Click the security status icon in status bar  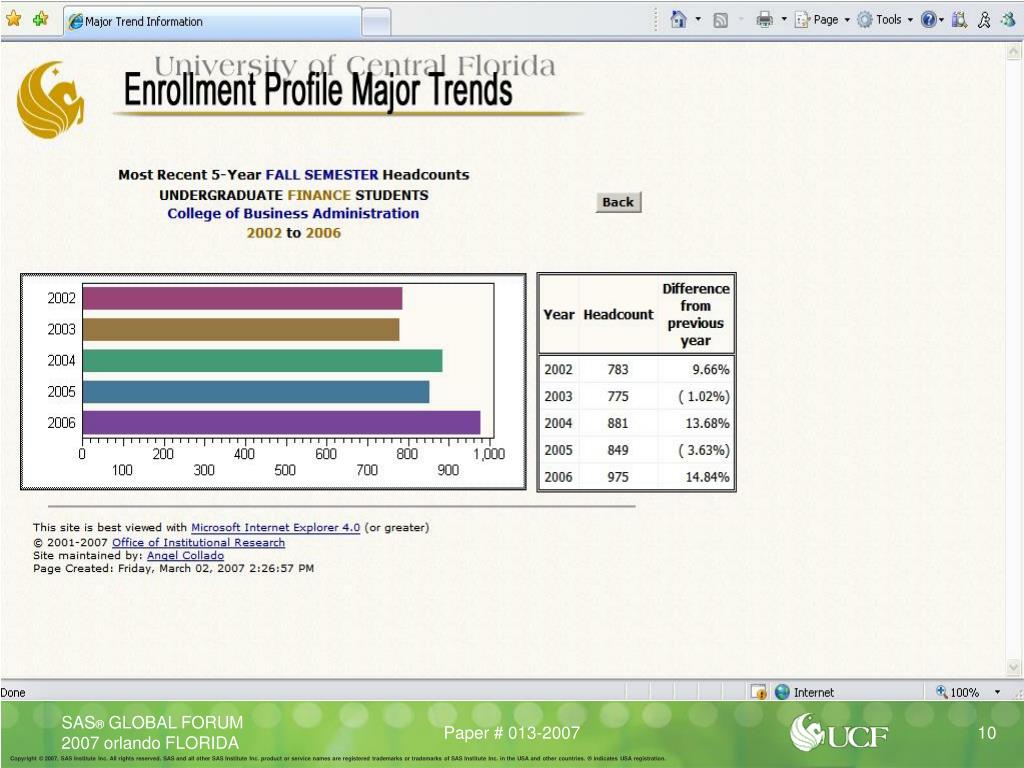click(759, 692)
